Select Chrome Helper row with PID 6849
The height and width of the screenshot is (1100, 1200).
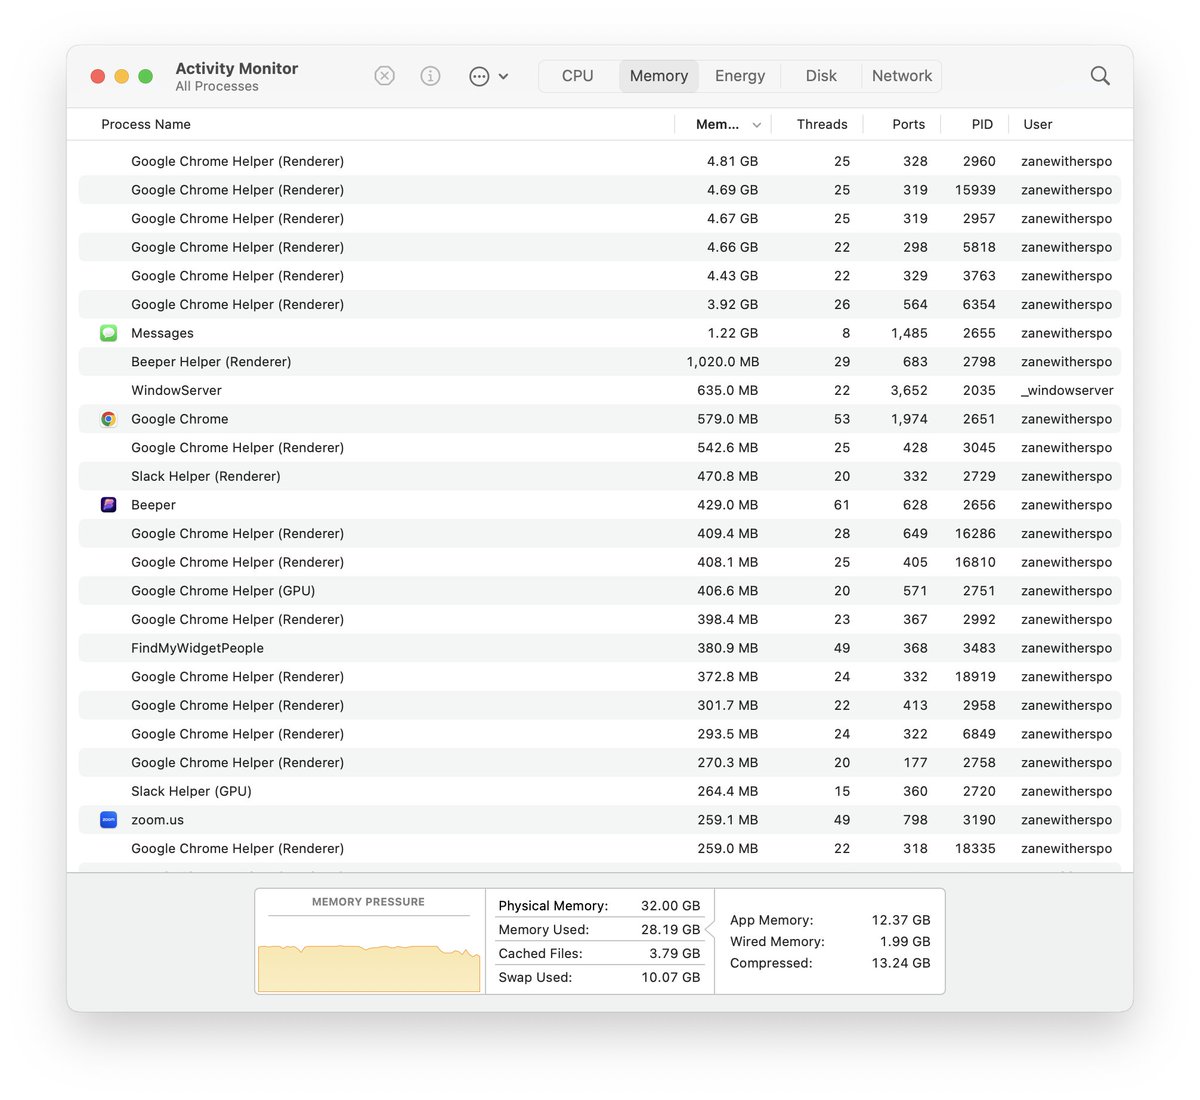coord(600,734)
